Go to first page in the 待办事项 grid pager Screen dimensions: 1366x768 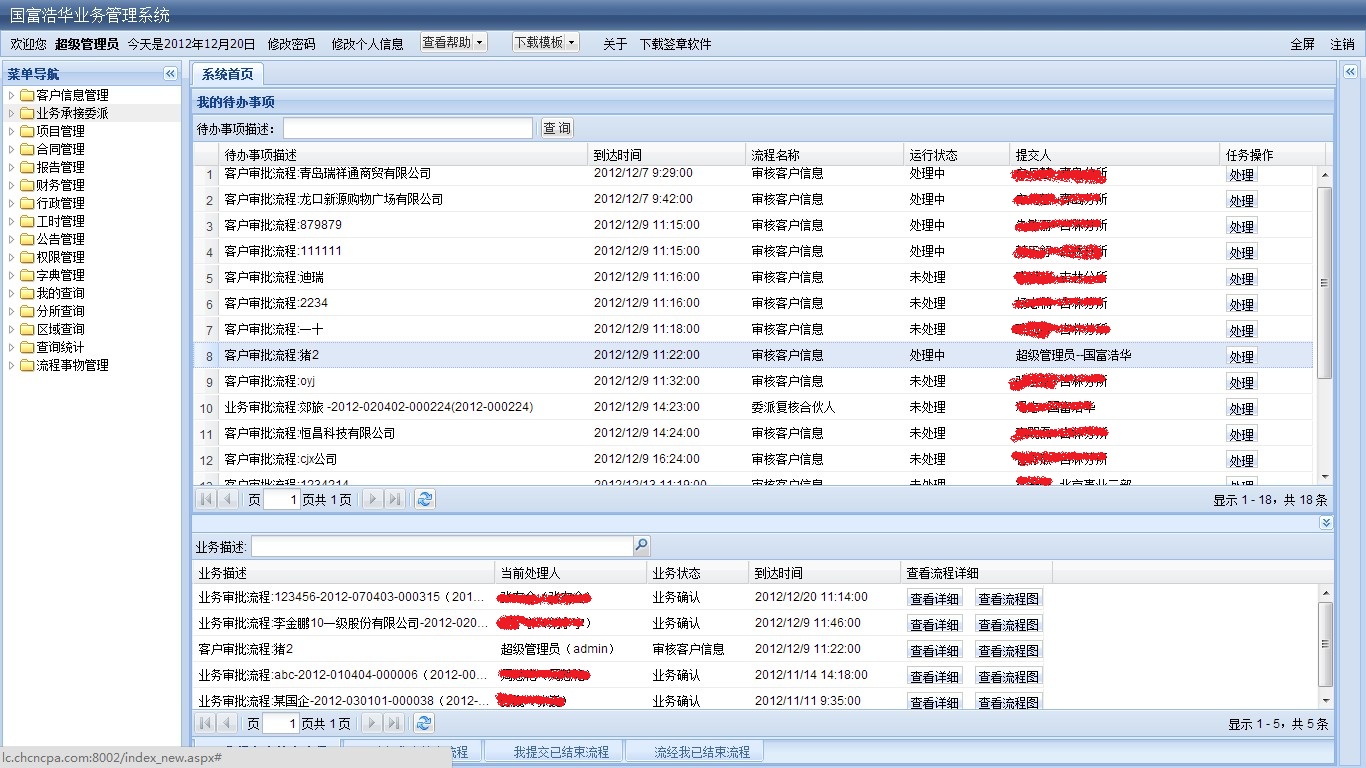pyautogui.click(x=206, y=499)
